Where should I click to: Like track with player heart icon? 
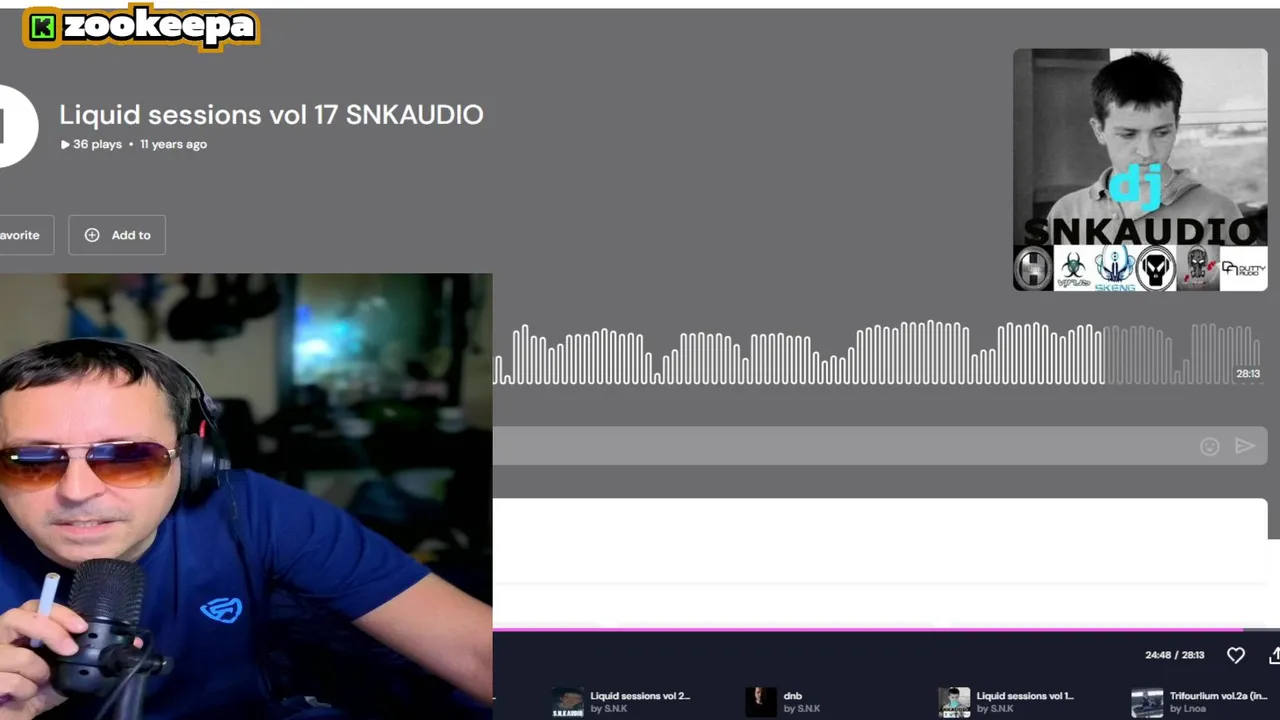tap(1236, 655)
